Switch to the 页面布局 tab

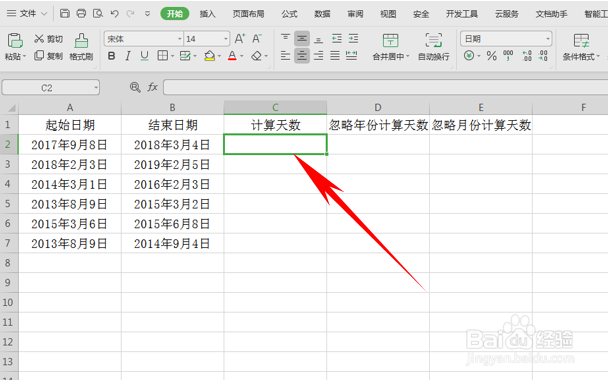pyautogui.click(x=248, y=14)
